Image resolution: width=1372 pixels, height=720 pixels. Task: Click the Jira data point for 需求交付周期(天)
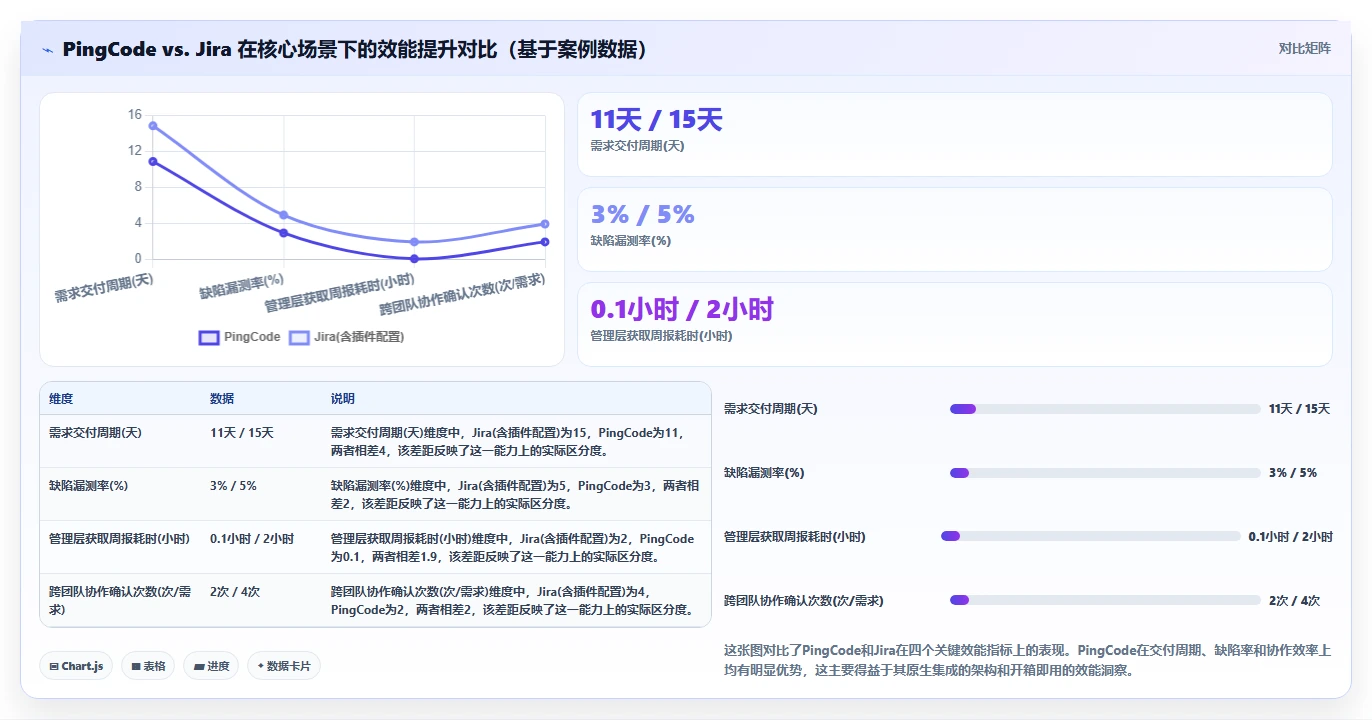pos(153,125)
